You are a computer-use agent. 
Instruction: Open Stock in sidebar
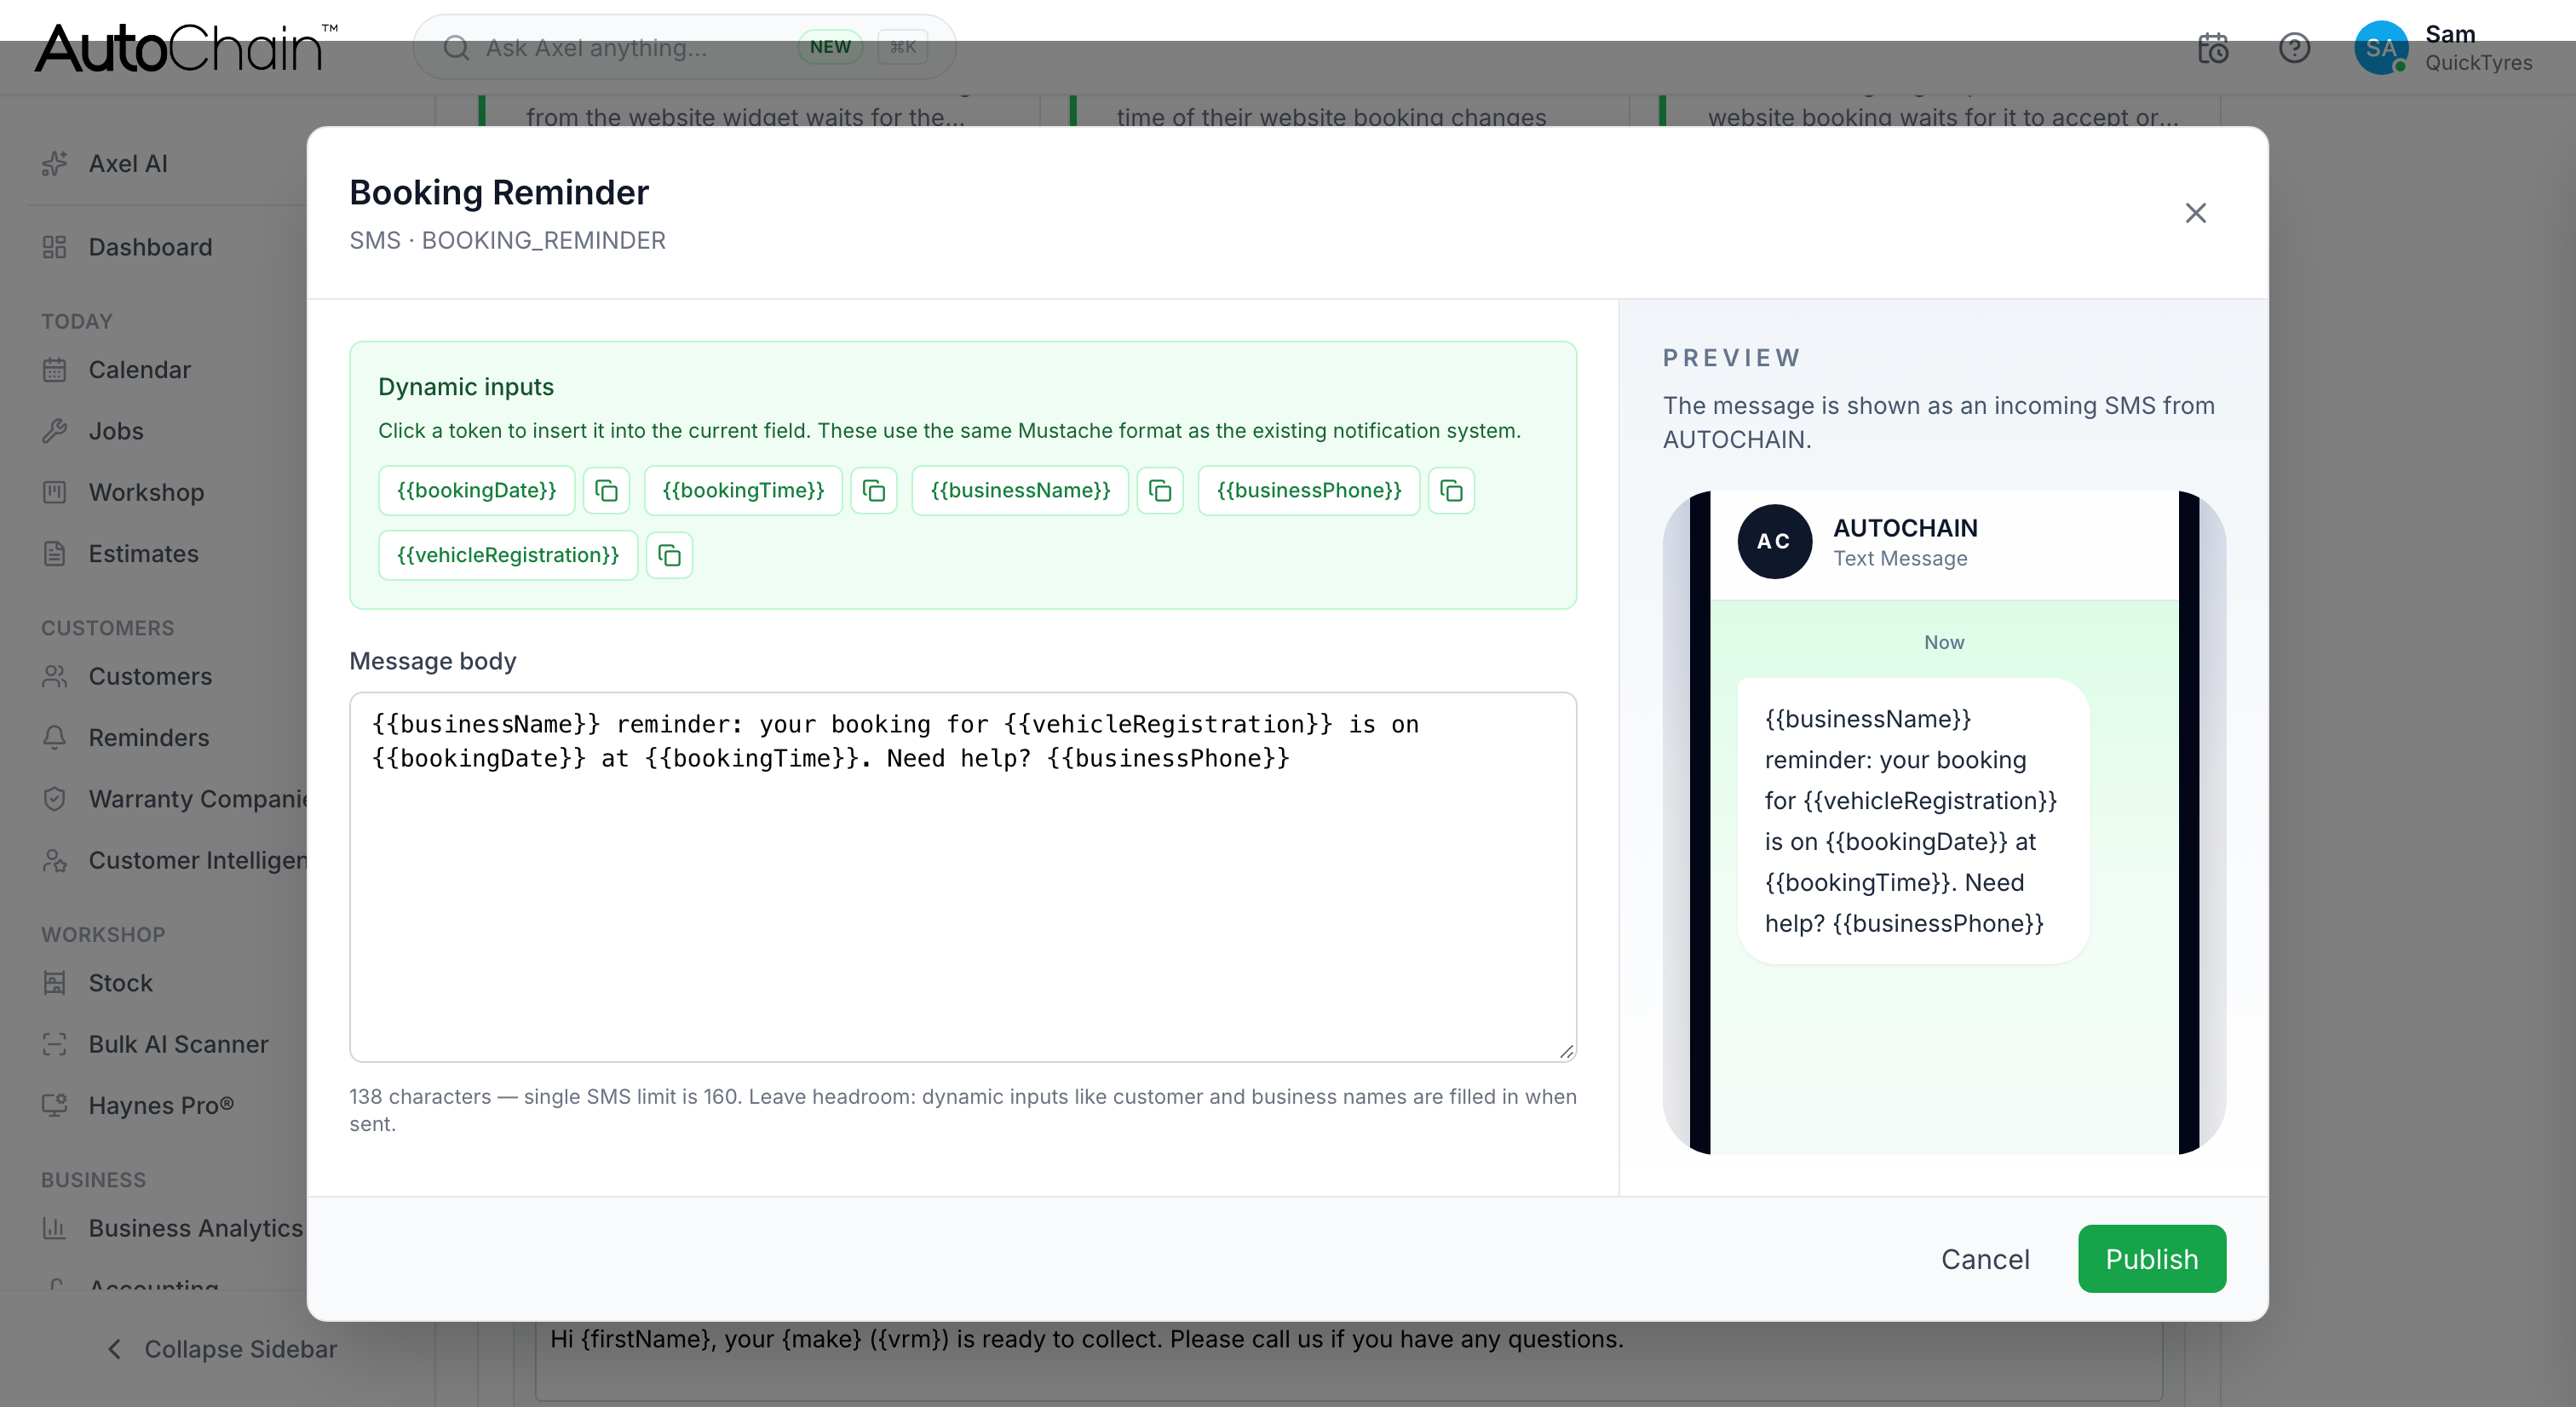[97, 983]
